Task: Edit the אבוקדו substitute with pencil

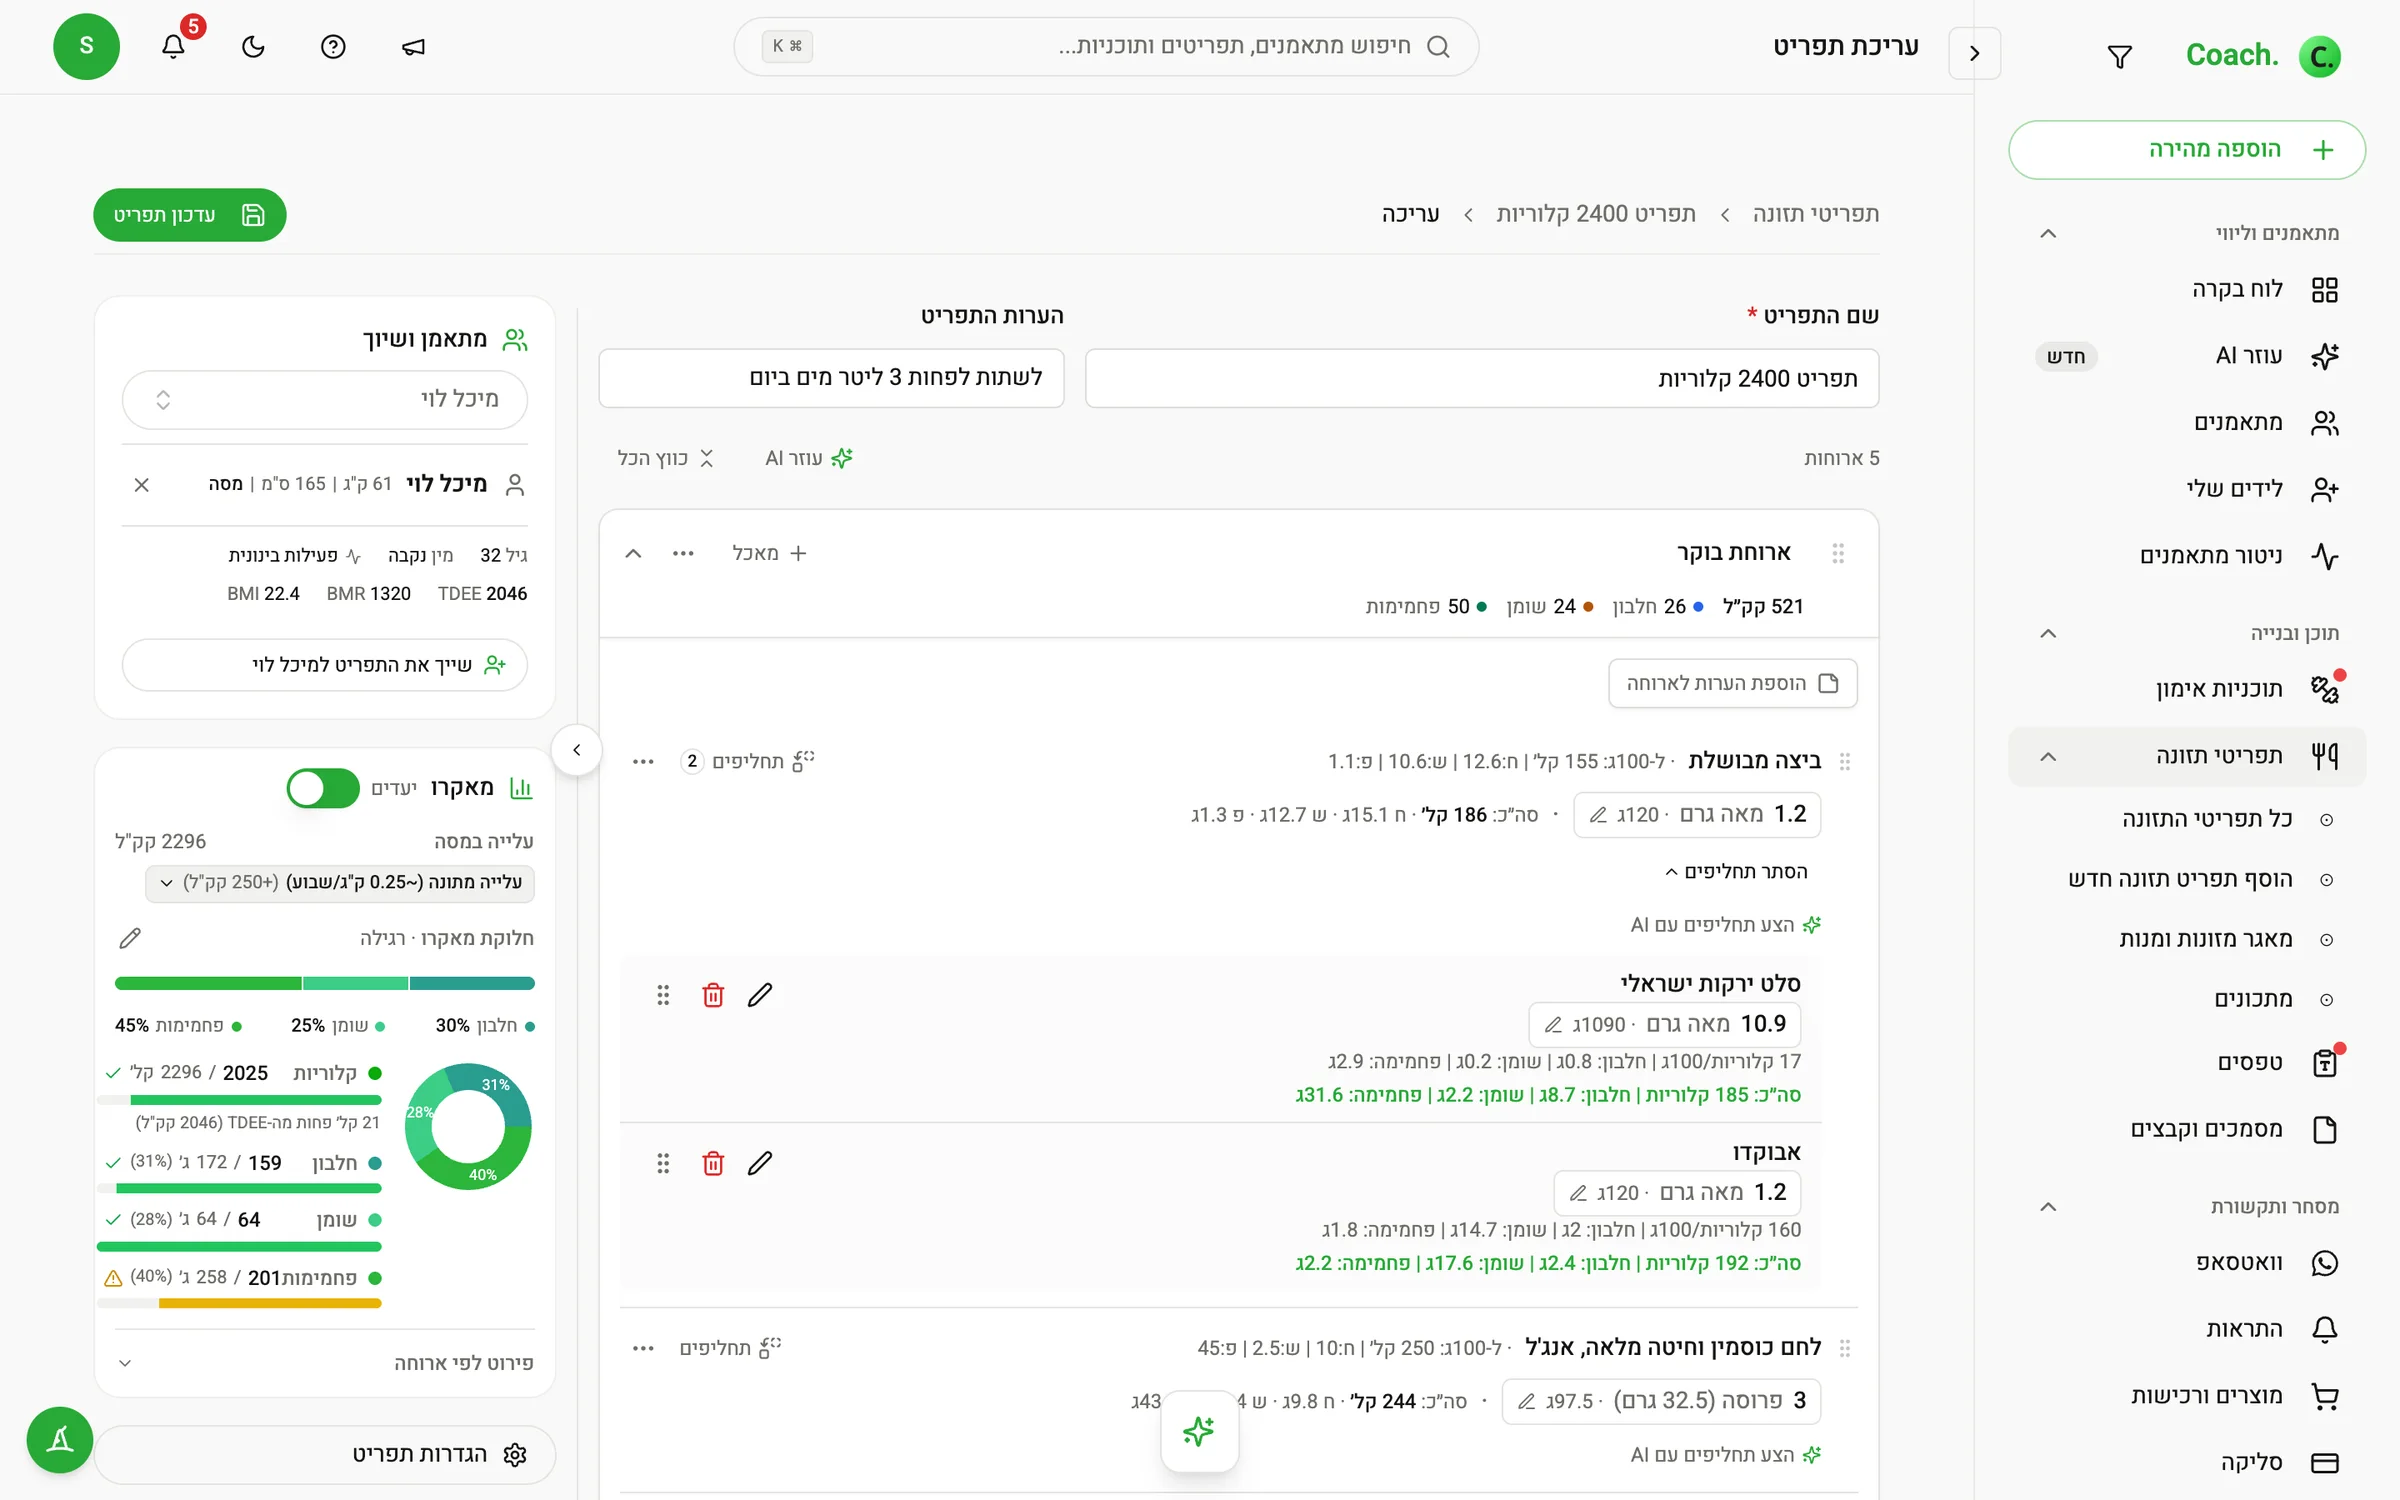Action: (x=760, y=1163)
